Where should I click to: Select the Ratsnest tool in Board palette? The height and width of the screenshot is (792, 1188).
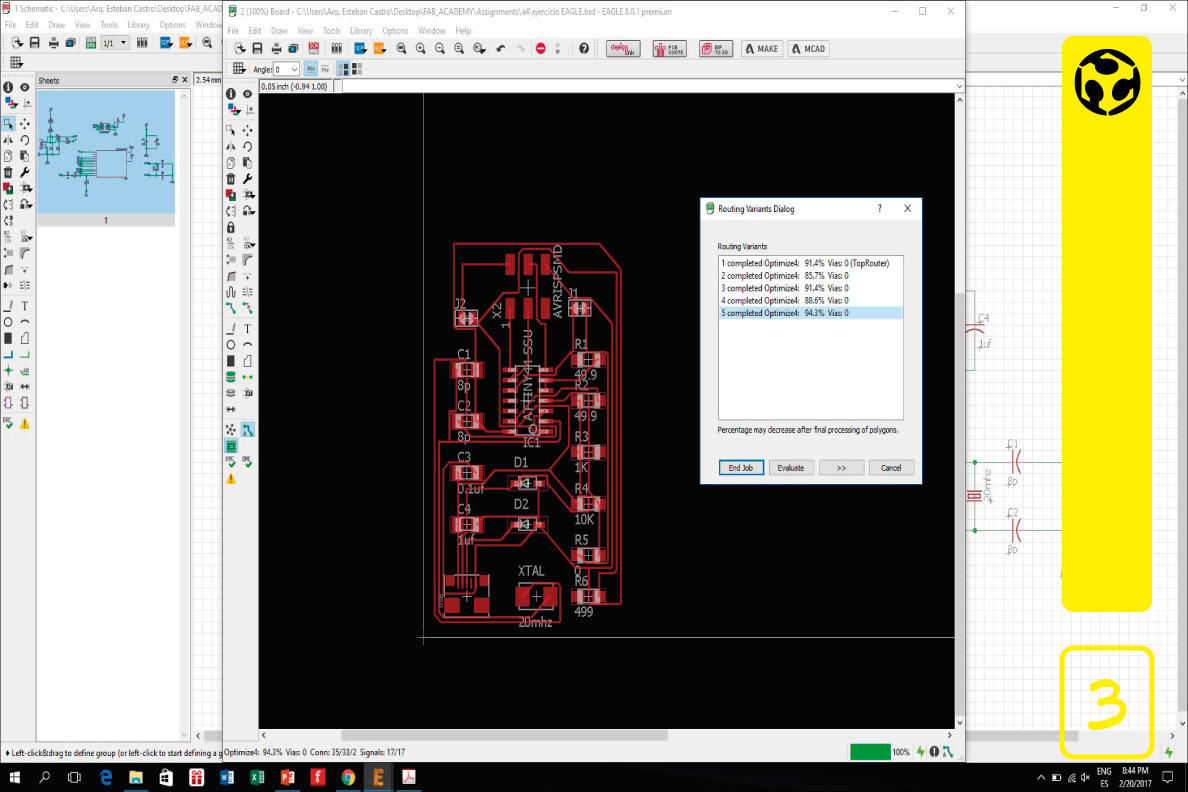click(231, 430)
